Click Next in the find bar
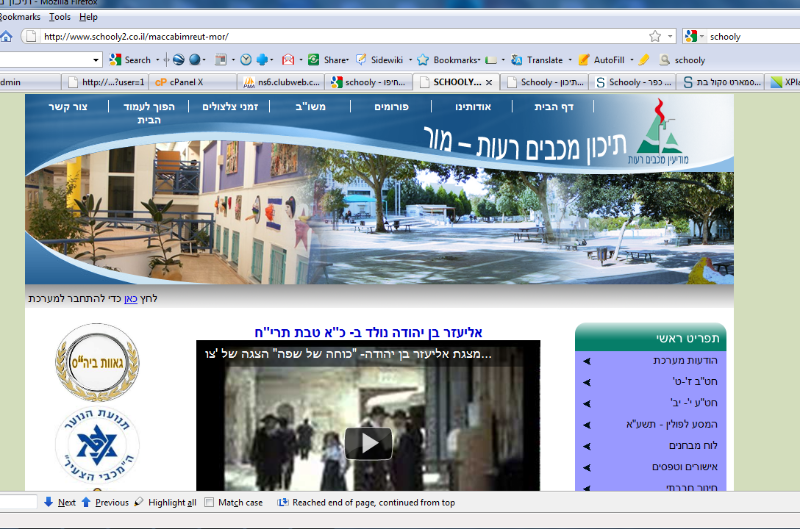The width and height of the screenshot is (800, 529). point(60,502)
